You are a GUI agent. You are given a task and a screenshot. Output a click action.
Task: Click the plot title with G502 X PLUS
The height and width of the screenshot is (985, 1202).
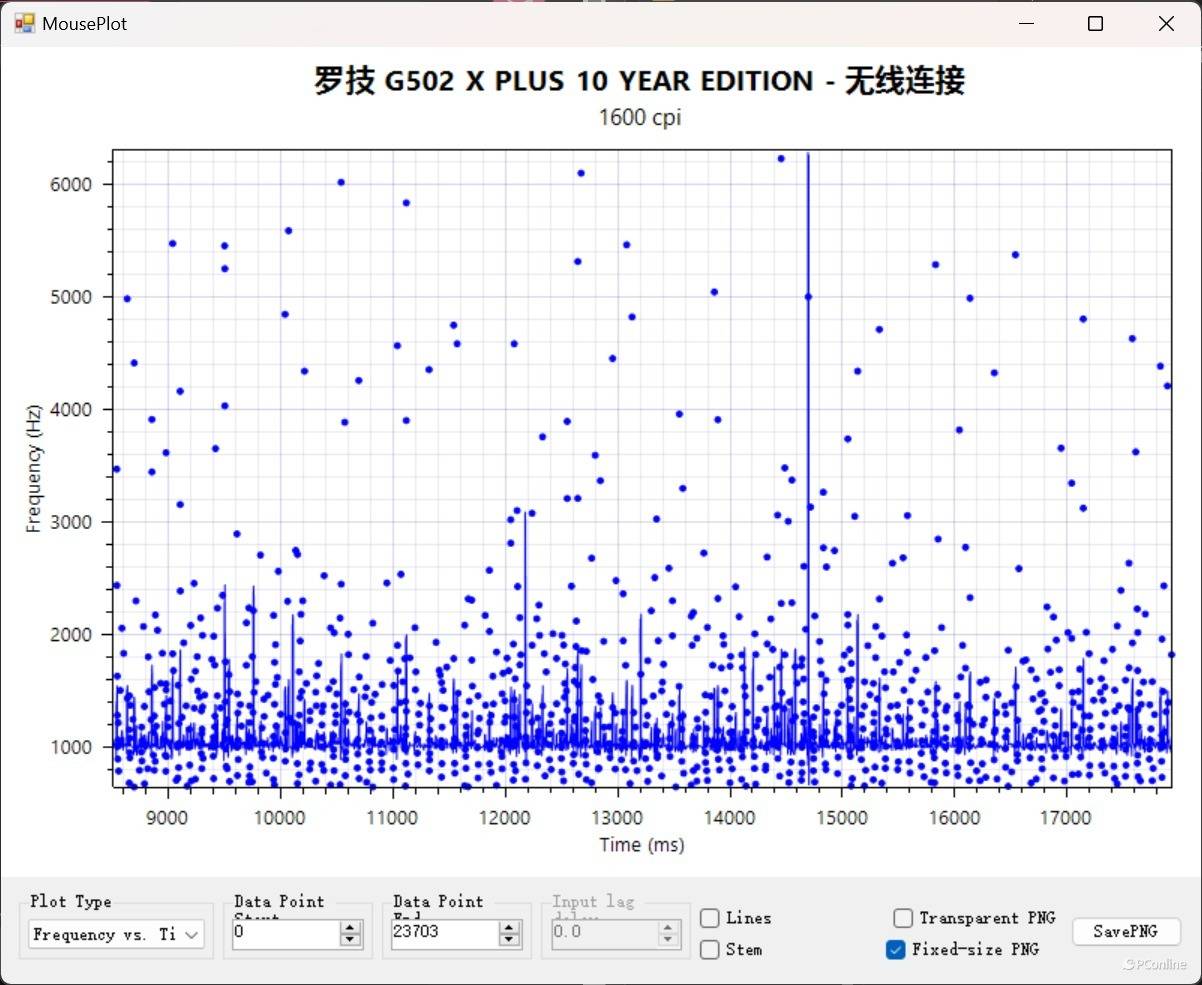point(639,81)
